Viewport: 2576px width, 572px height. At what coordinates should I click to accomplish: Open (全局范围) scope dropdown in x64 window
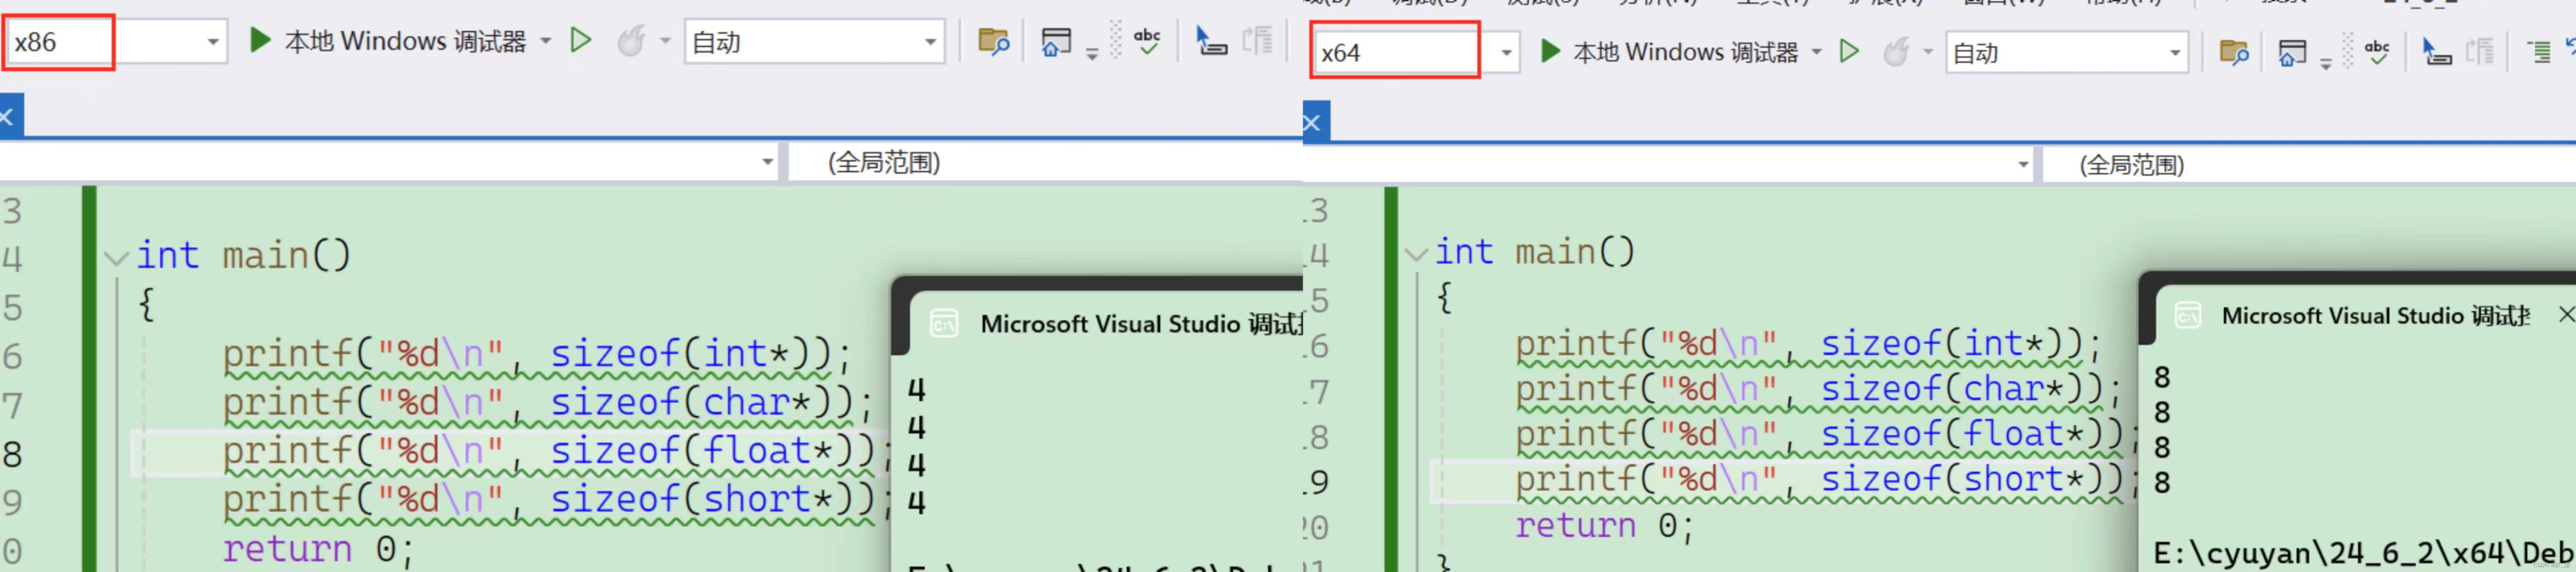pos(2309,165)
